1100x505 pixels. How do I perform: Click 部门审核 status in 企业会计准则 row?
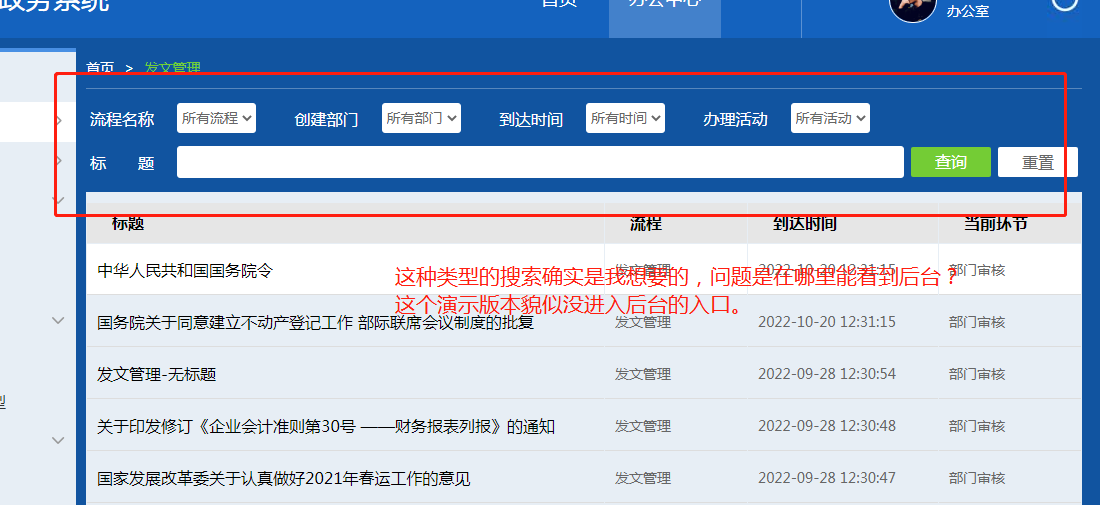[977, 426]
